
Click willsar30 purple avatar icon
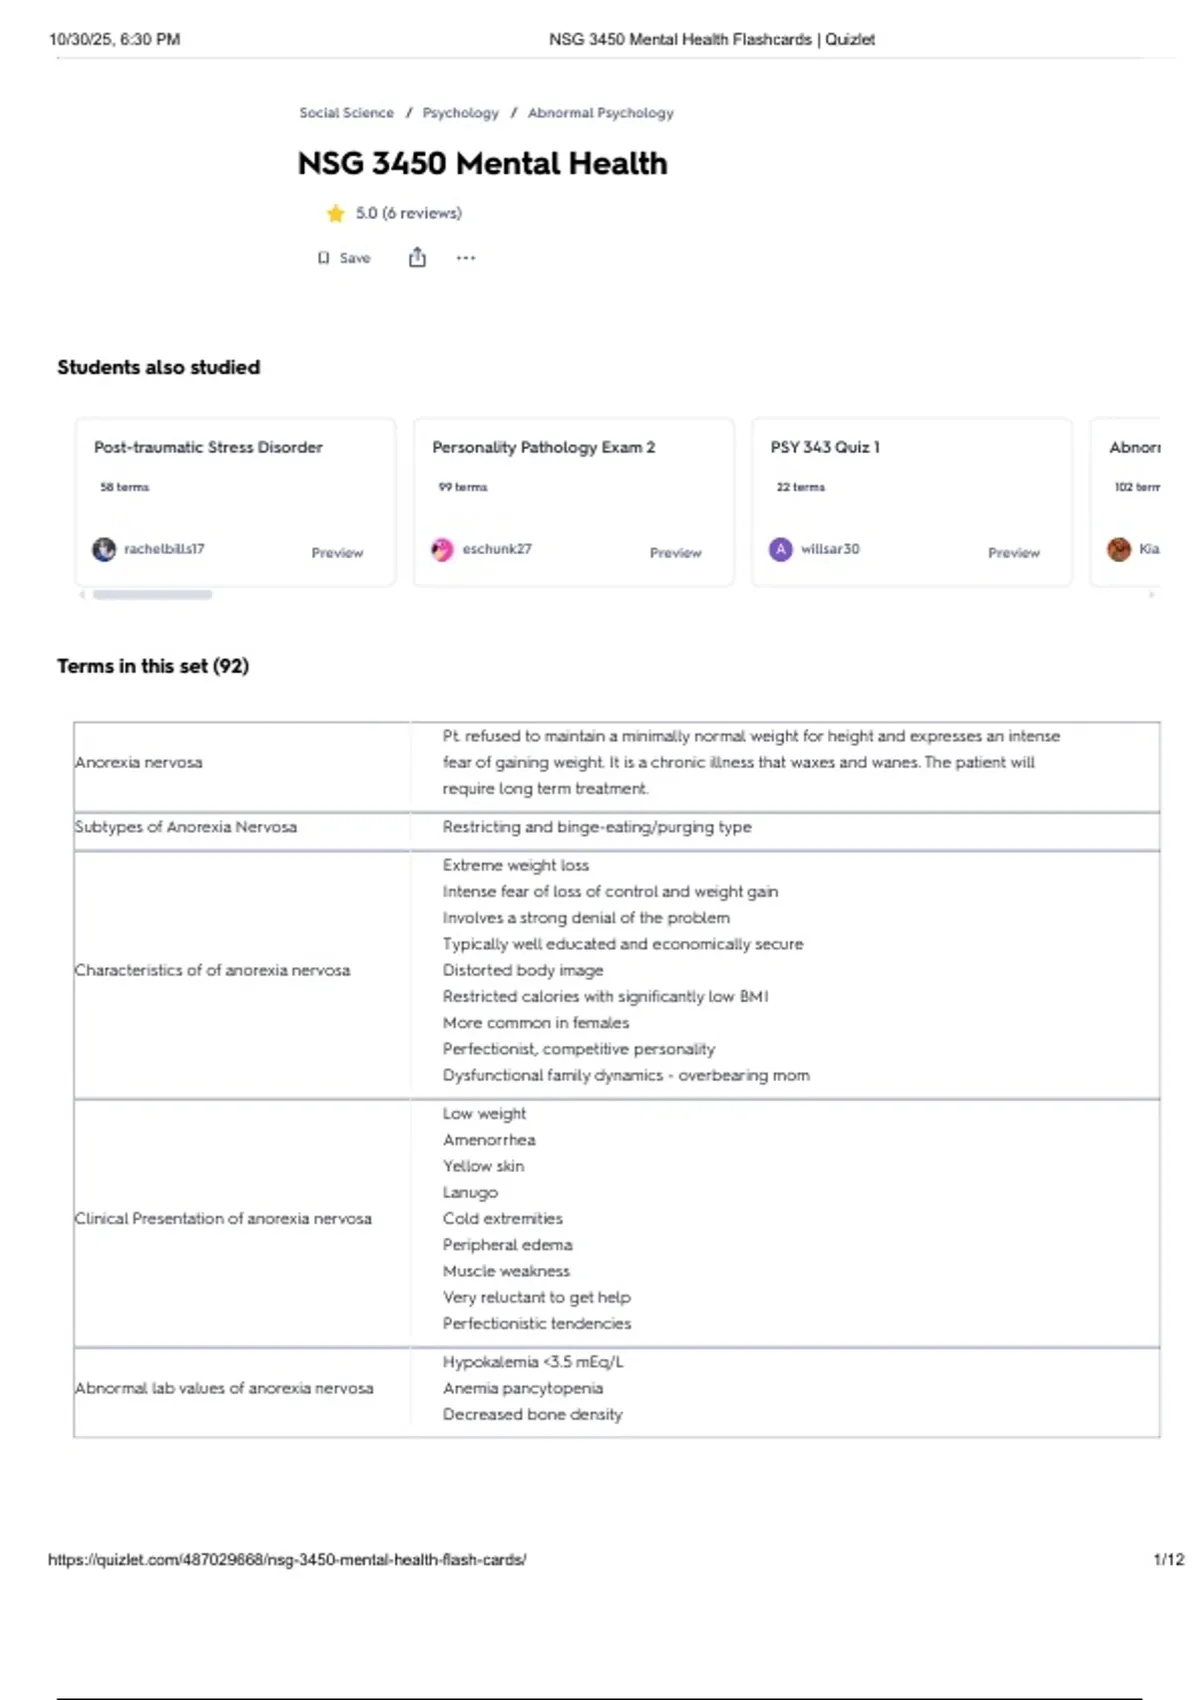[x=781, y=549]
